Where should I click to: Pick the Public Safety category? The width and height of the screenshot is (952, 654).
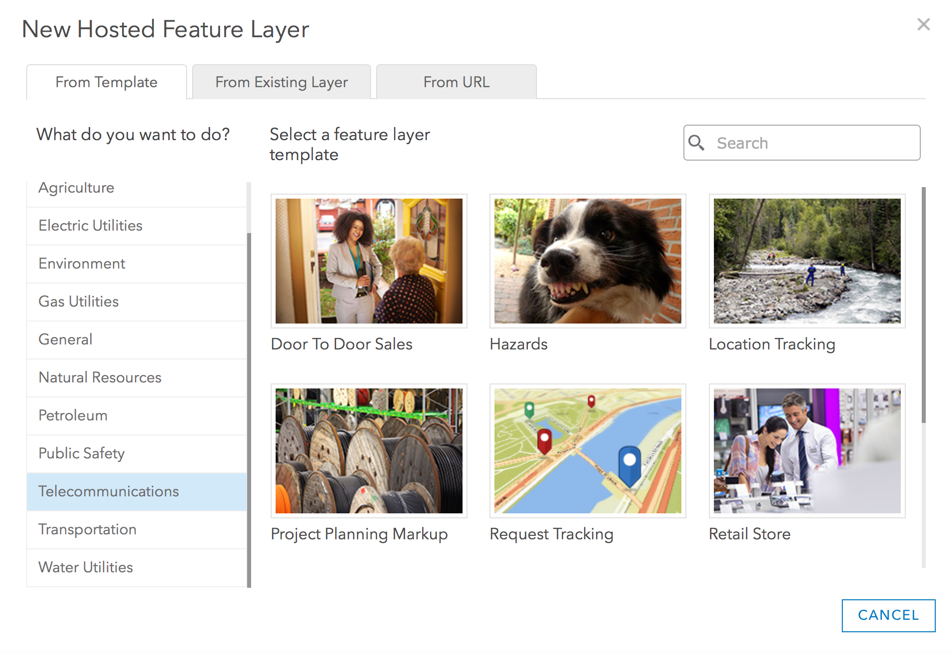pyautogui.click(x=81, y=454)
